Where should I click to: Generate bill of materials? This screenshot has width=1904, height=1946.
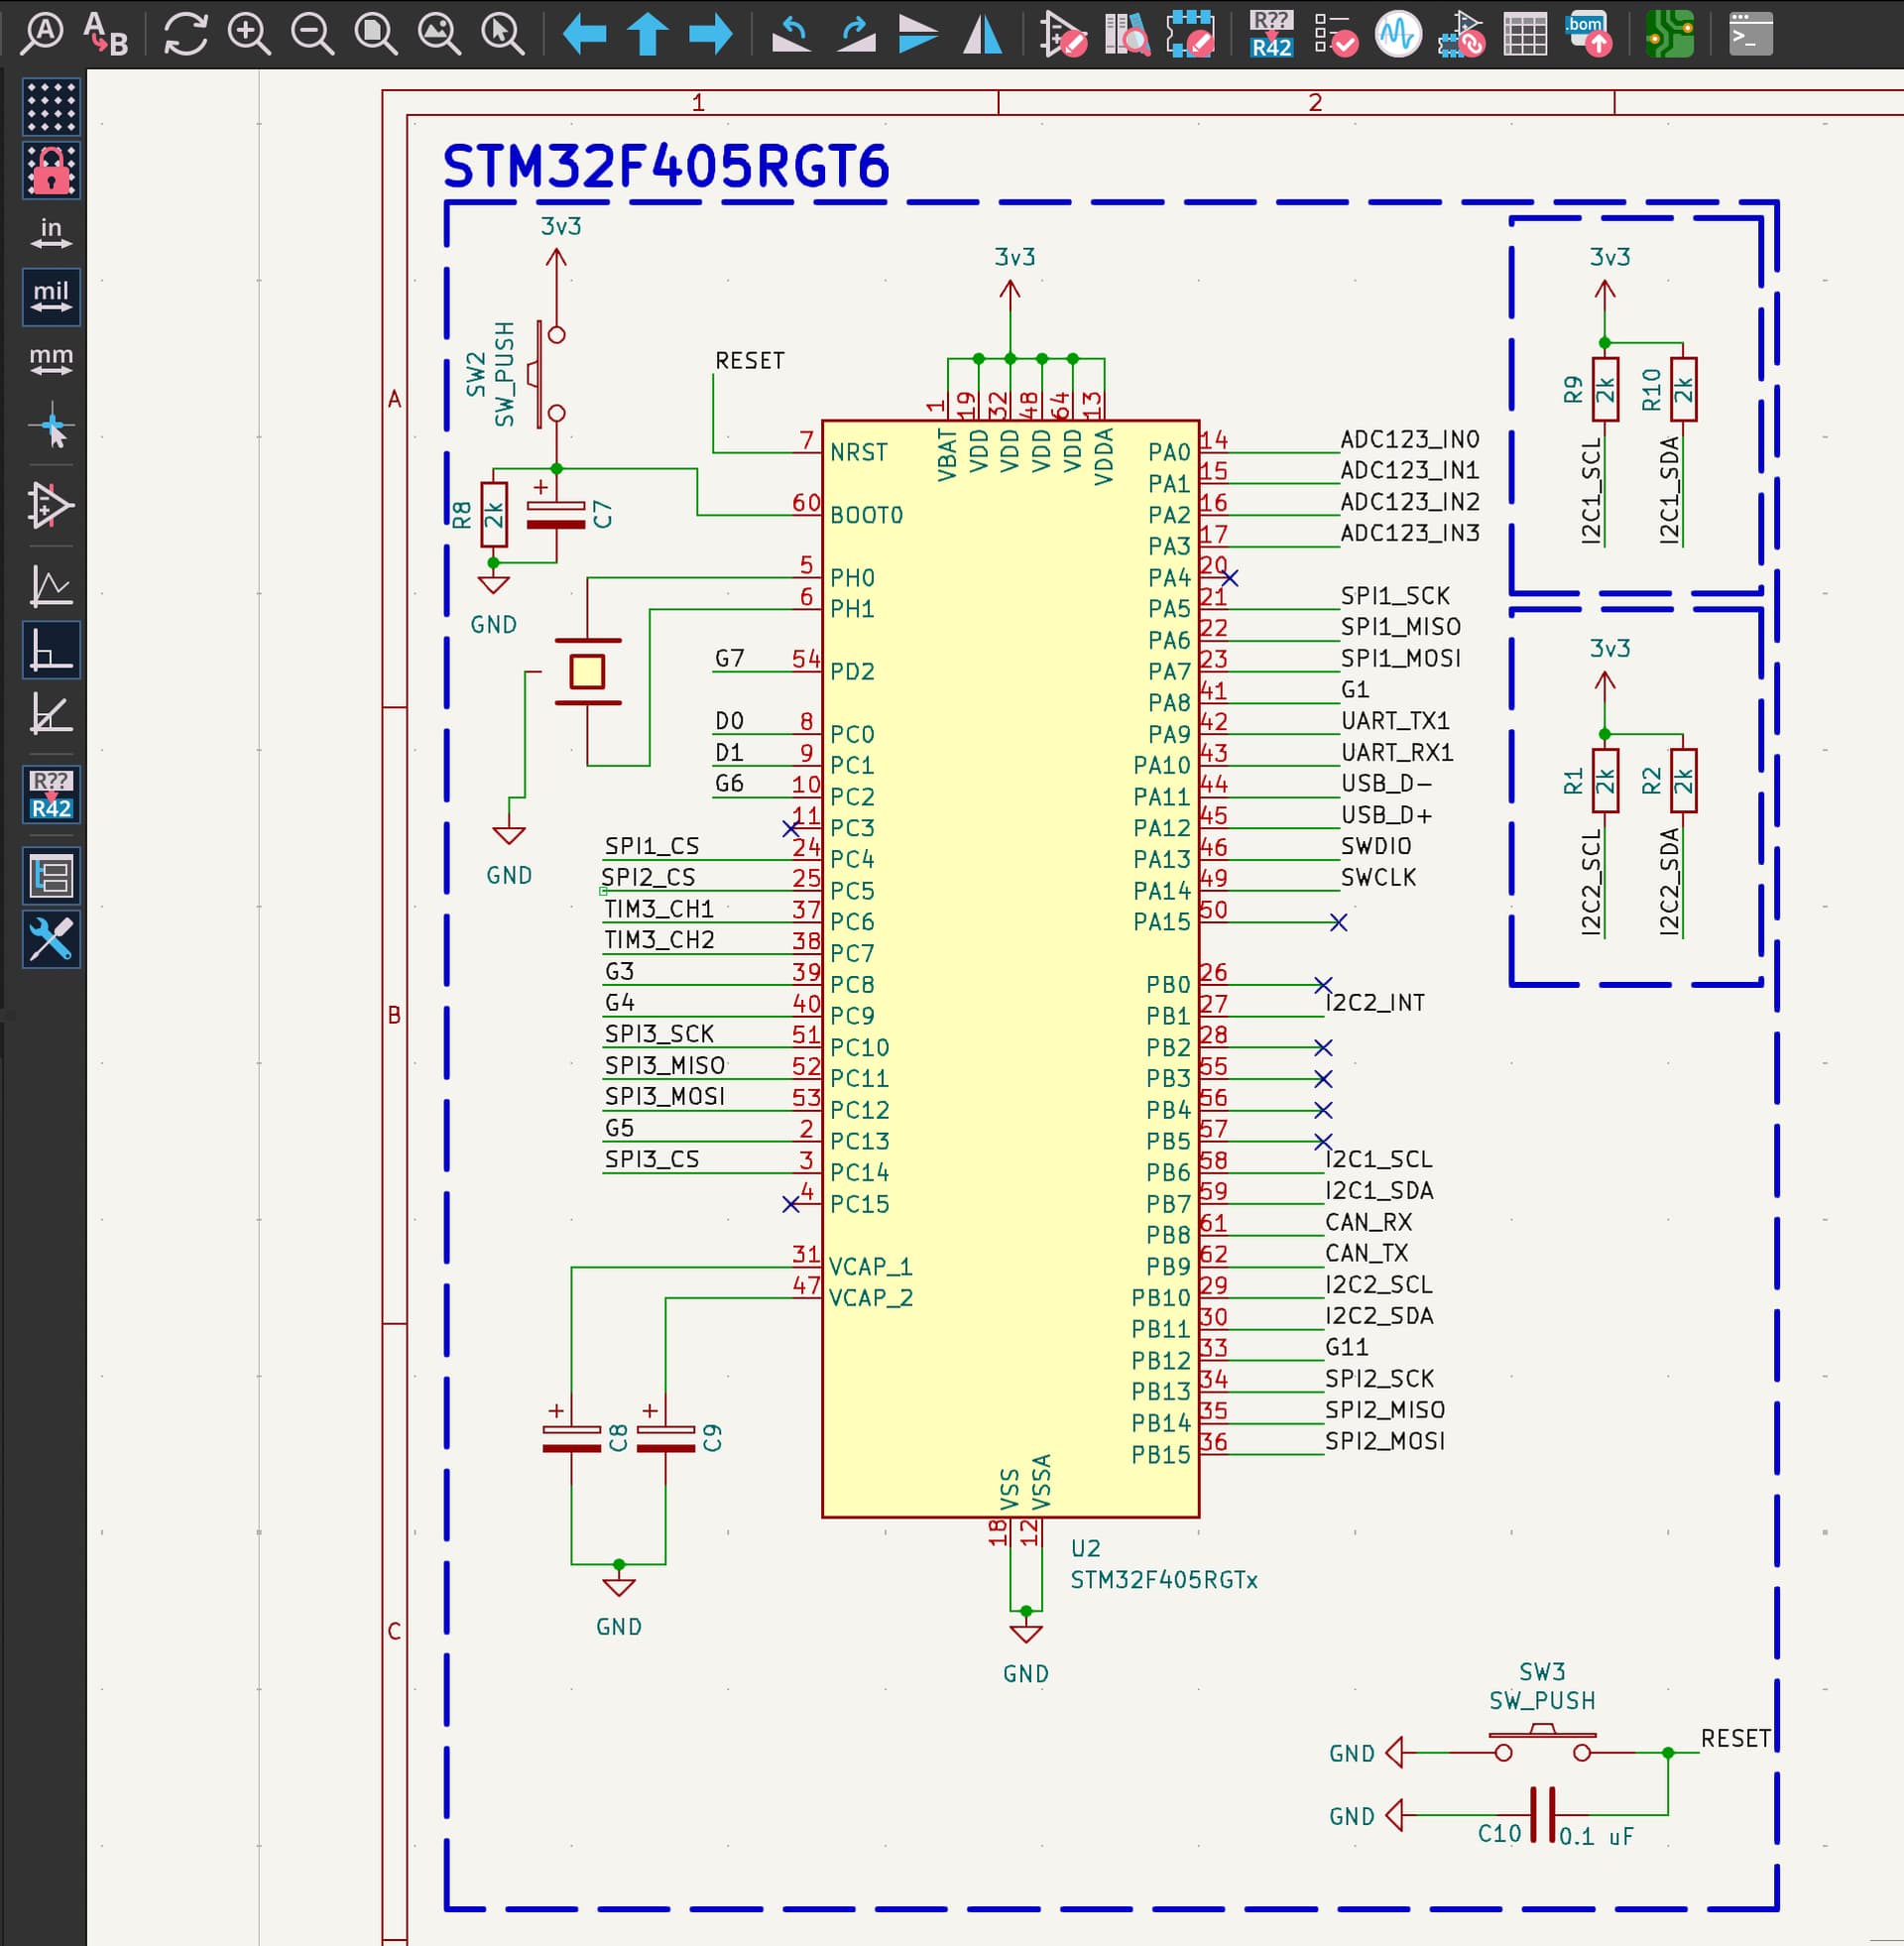pyautogui.click(x=1589, y=34)
